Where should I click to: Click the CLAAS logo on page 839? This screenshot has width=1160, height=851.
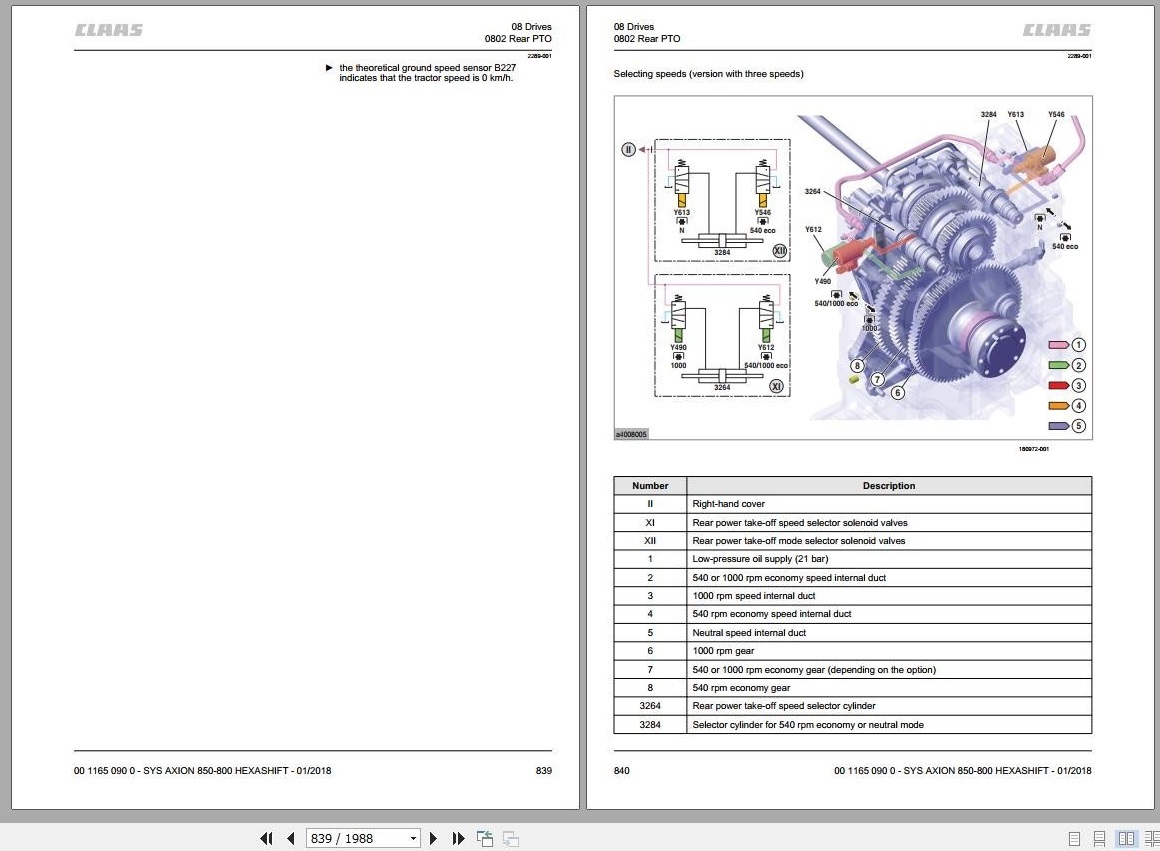(109, 30)
